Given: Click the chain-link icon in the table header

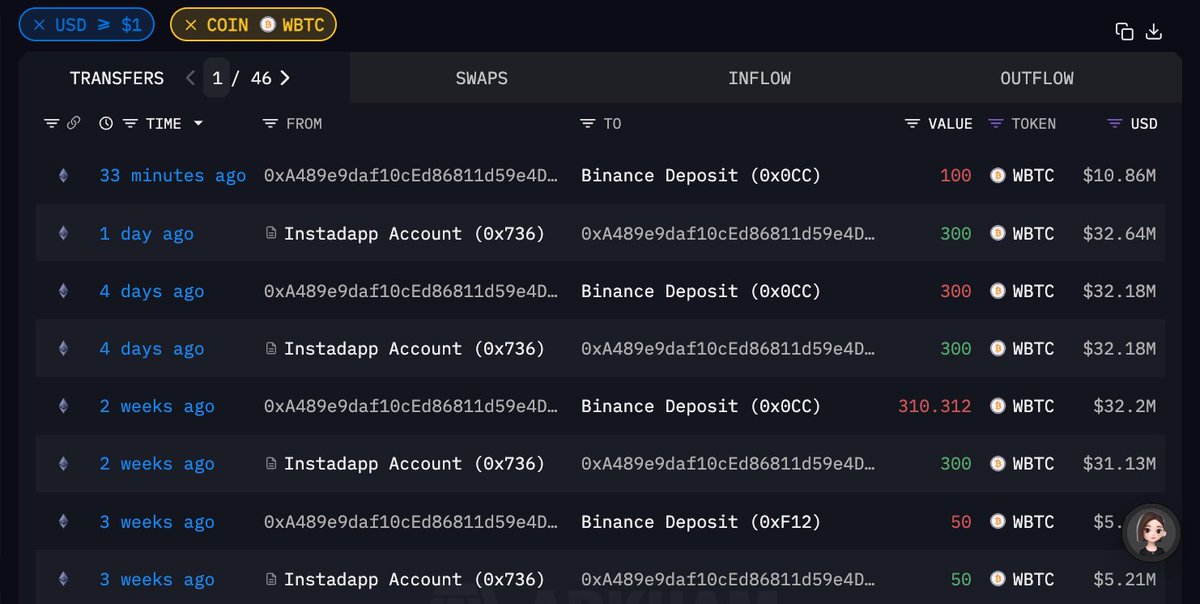Looking at the screenshot, I should (73, 123).
